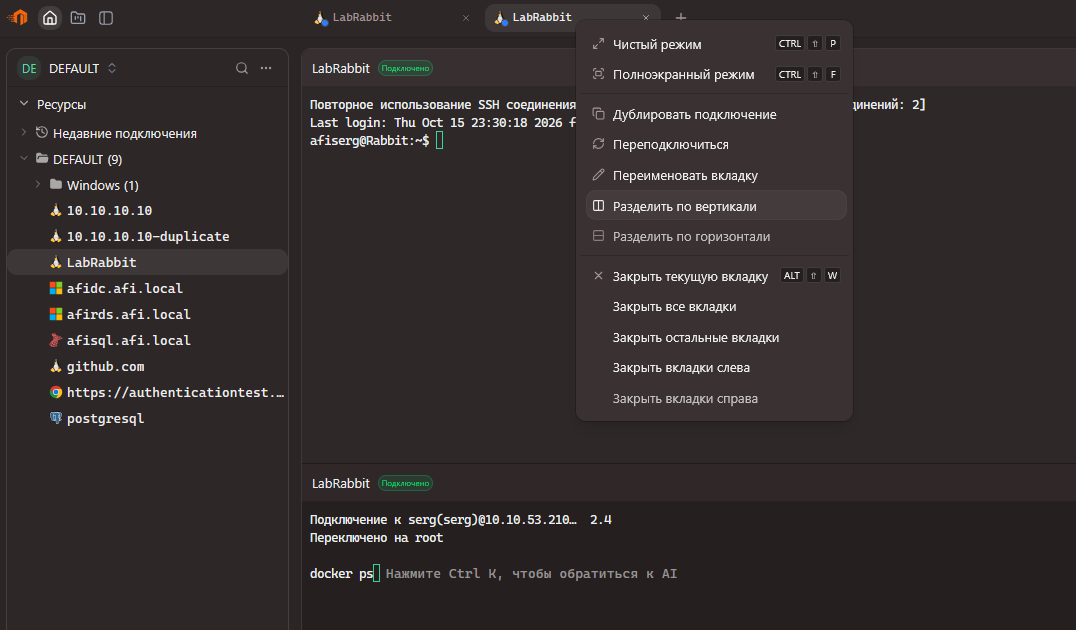The width and height of the screenshot is (1076, 630).
Task: Click the afiserg@Rabbit prompt line
Action: click(x=376, y=141)
